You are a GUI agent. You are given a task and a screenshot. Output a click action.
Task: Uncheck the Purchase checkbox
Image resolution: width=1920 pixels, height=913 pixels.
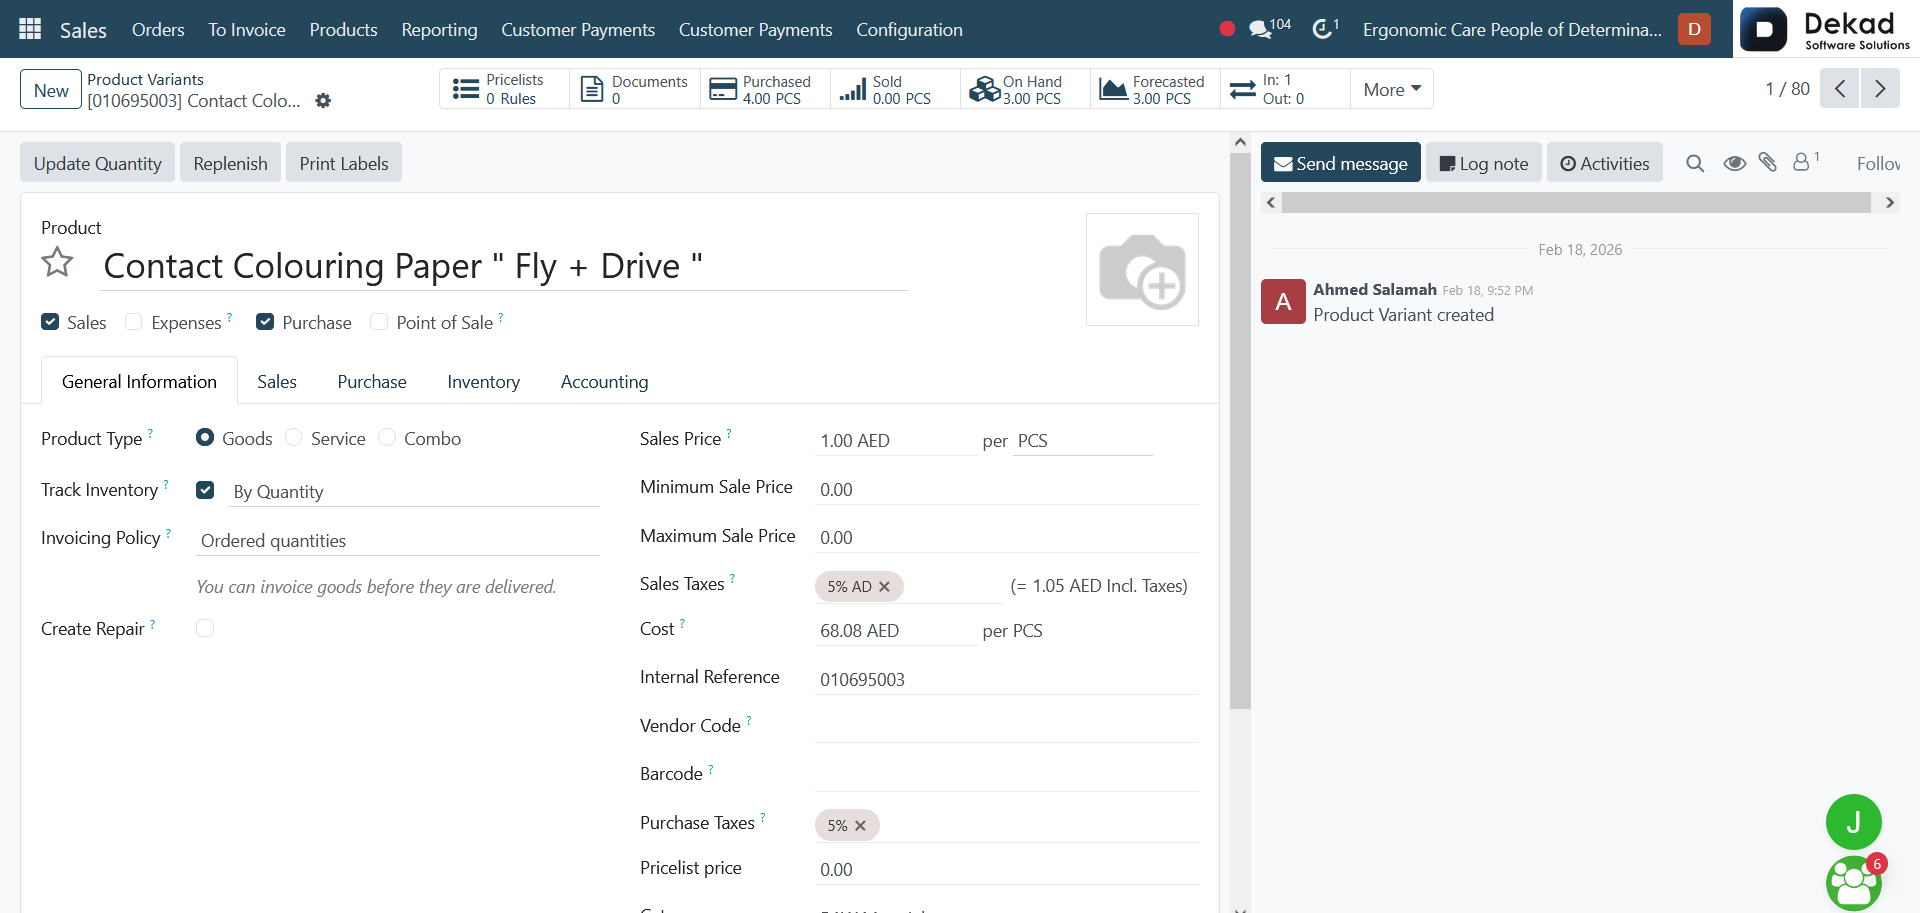coord(265,322)
